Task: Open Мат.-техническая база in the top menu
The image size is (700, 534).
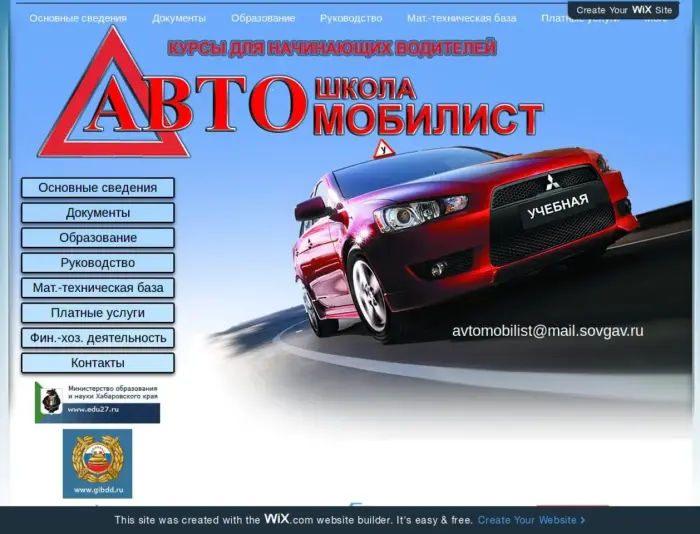Action: 462,18
